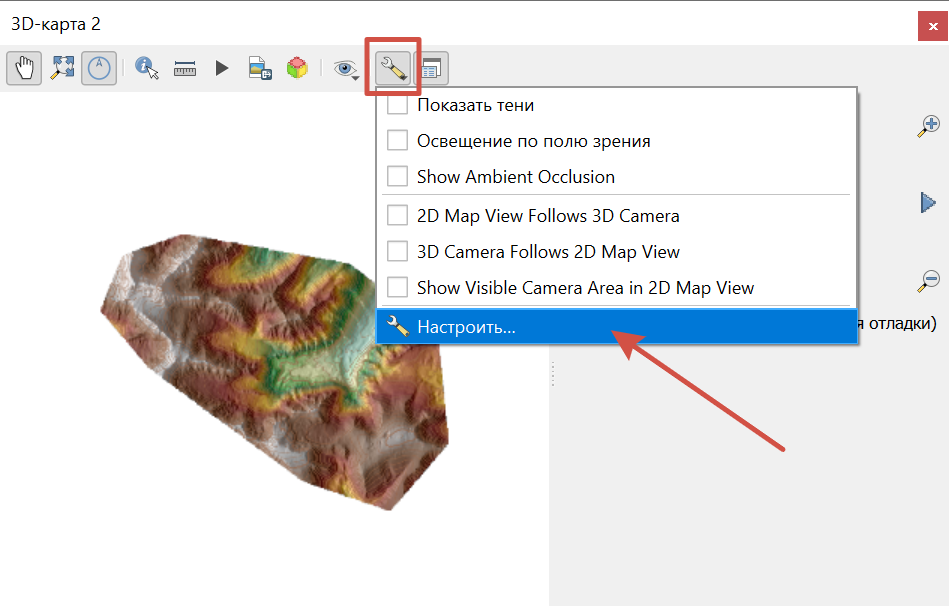Open the eye camera view dropdown
This screenshot has width=949, height=606.
tap(347, 68)
